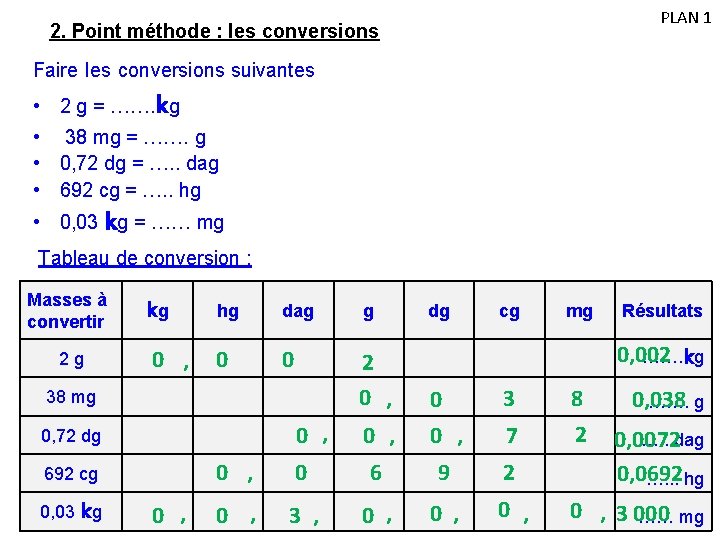Image resolution: width=720 pixels, height=540 pixels.
Task: Click the result '3 000 mg' in the table
Action: click(658, 514)
